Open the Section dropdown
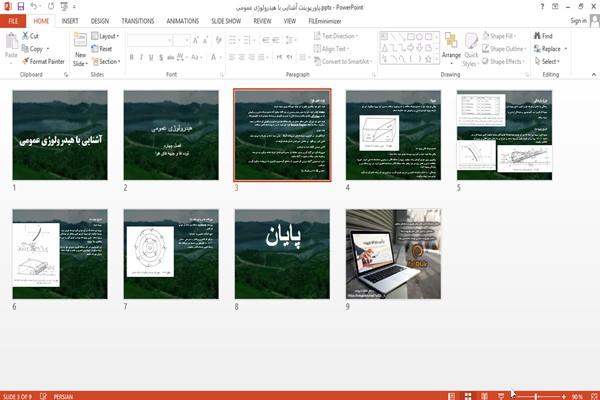Screen dimensions: 600x400 106,61
